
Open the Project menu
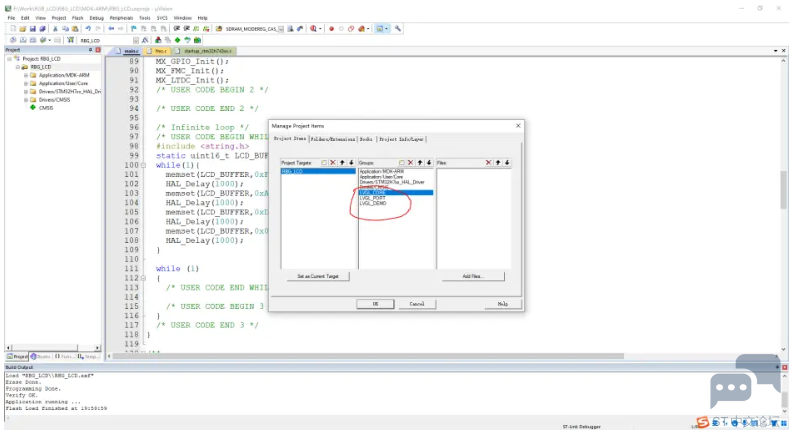tap(59, 18)
